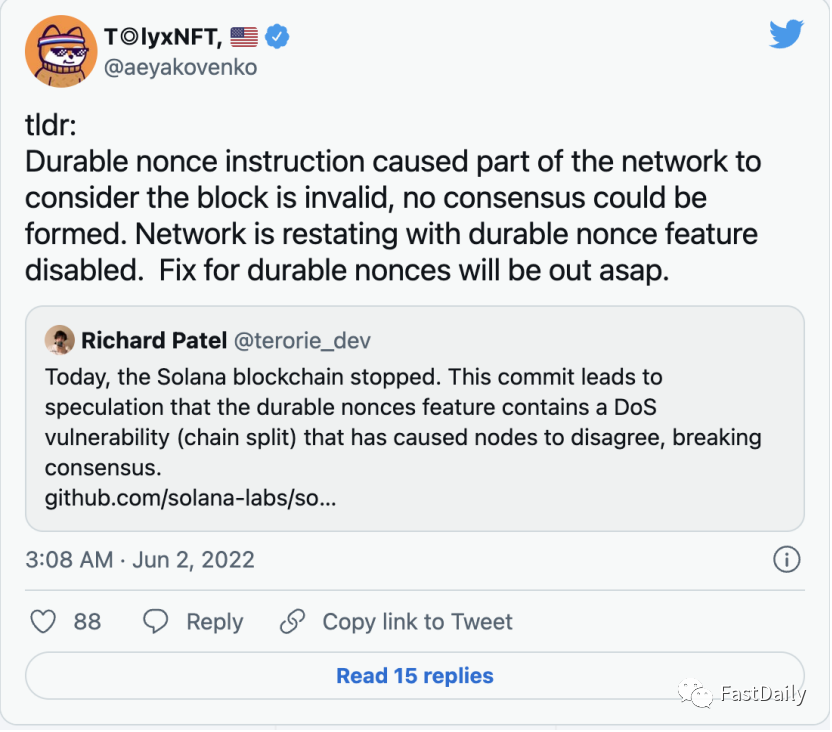The height and width of the screenshot is (732, 832).
Task: Like the tweet with heart icon
Action: pos(43,621)
